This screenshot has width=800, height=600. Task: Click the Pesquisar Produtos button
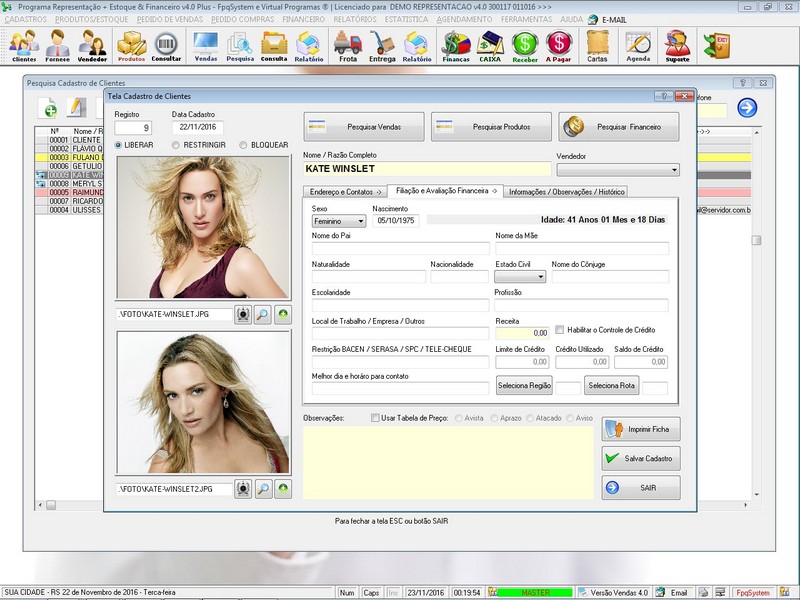491,127
